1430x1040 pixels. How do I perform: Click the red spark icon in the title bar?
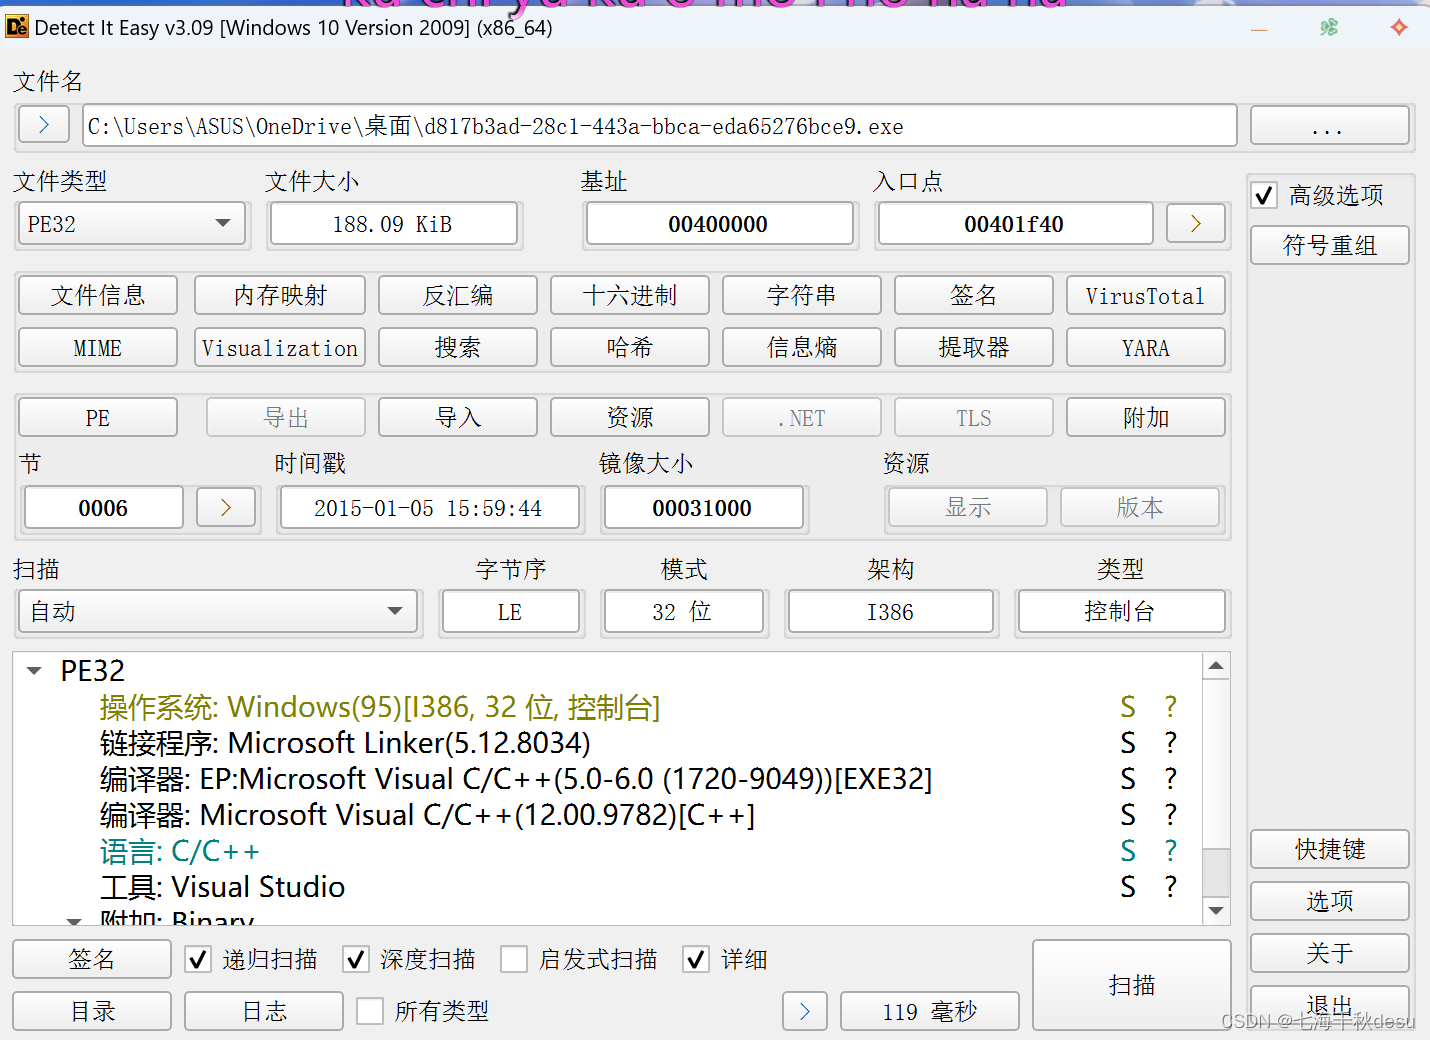[1398, 28]
